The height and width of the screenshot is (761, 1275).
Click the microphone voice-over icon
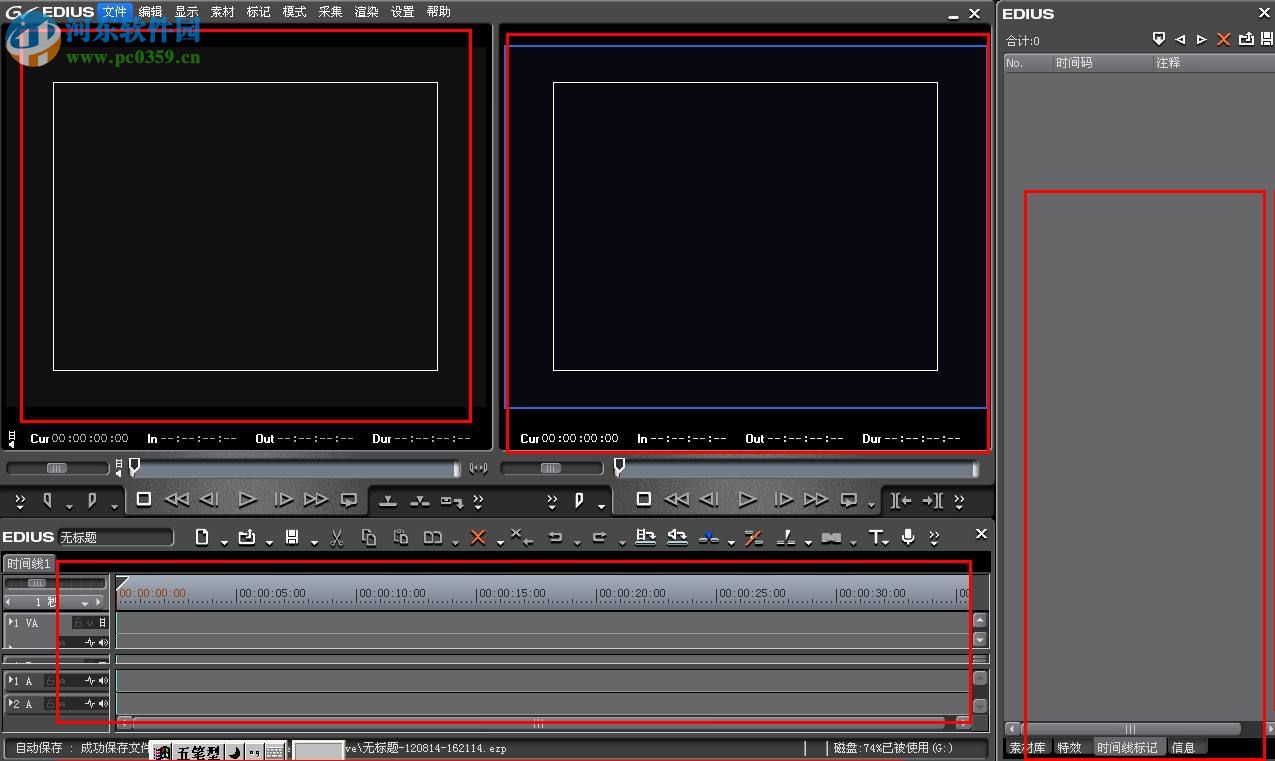pos(908,538)
